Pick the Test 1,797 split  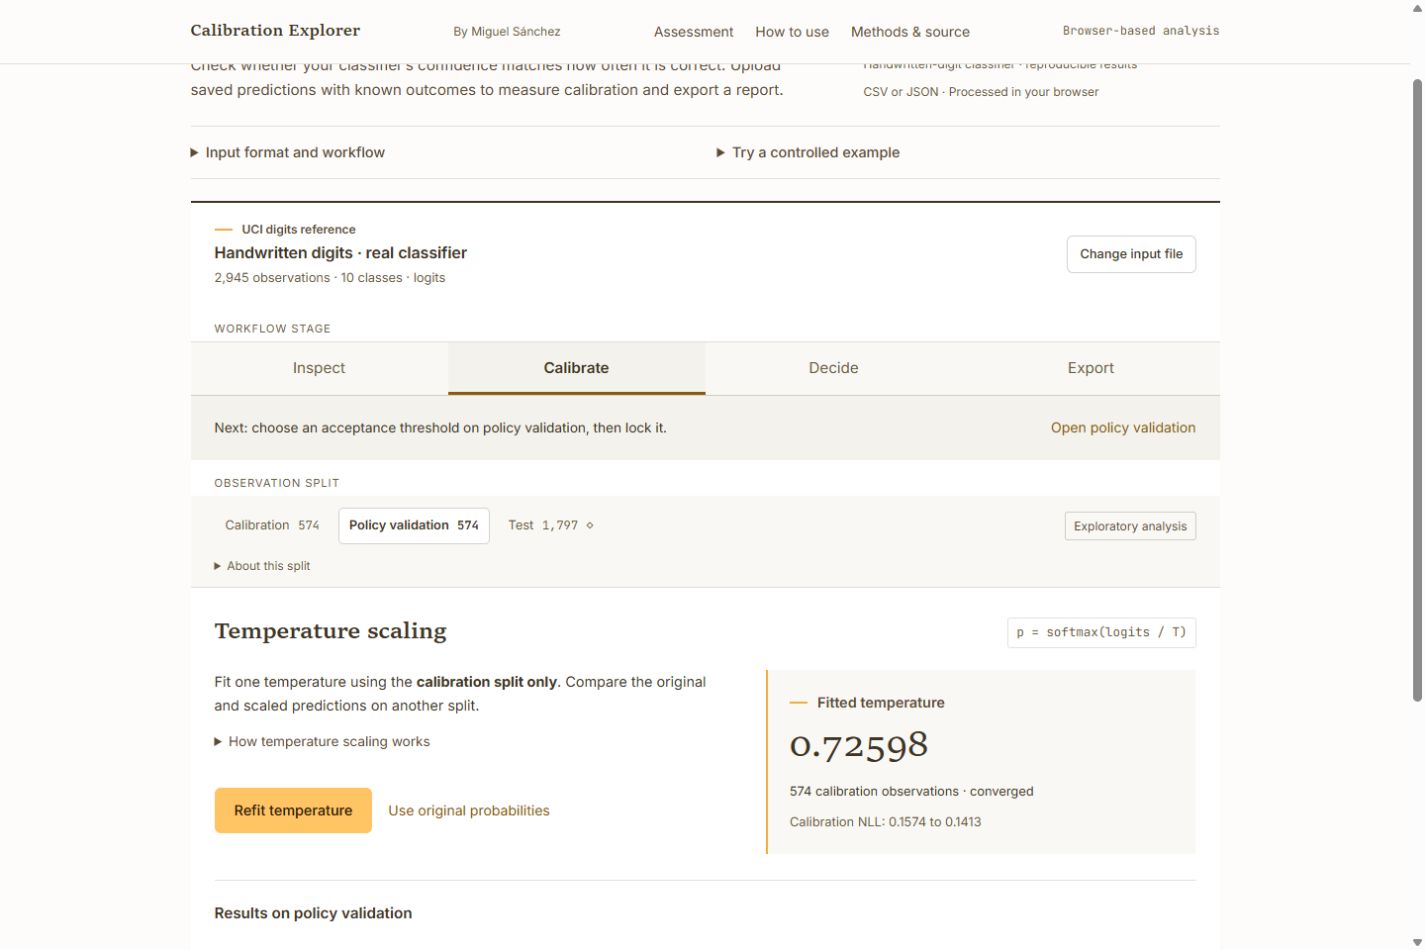click(550, 525)
